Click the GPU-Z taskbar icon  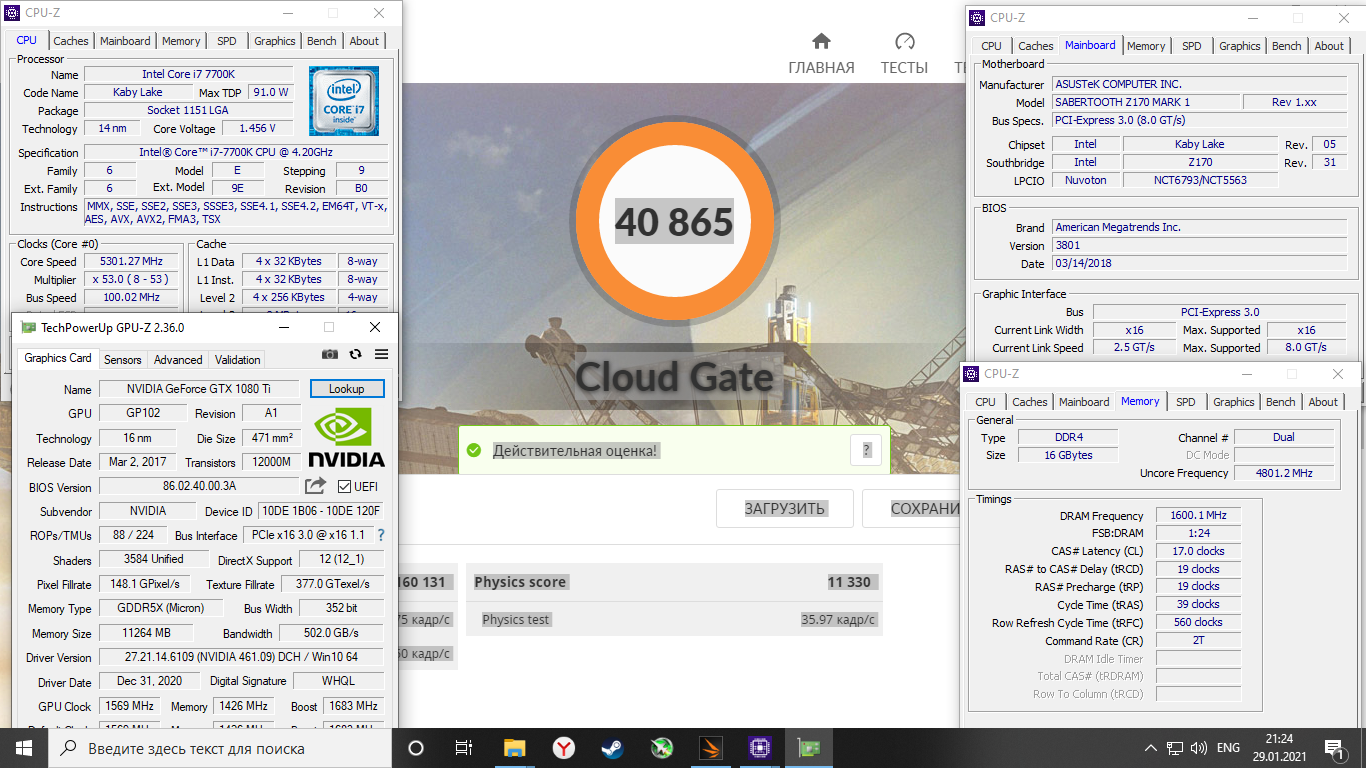pos(808,748)
